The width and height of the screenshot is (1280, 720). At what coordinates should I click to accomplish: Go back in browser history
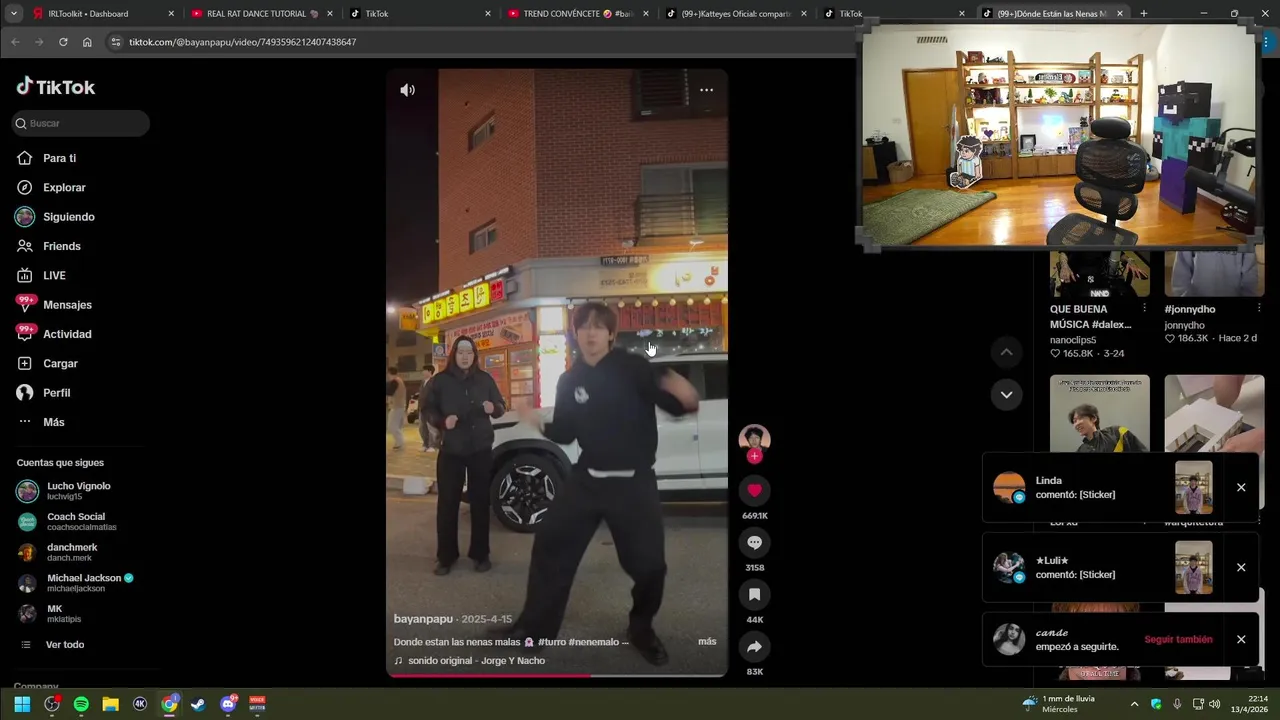15,42
